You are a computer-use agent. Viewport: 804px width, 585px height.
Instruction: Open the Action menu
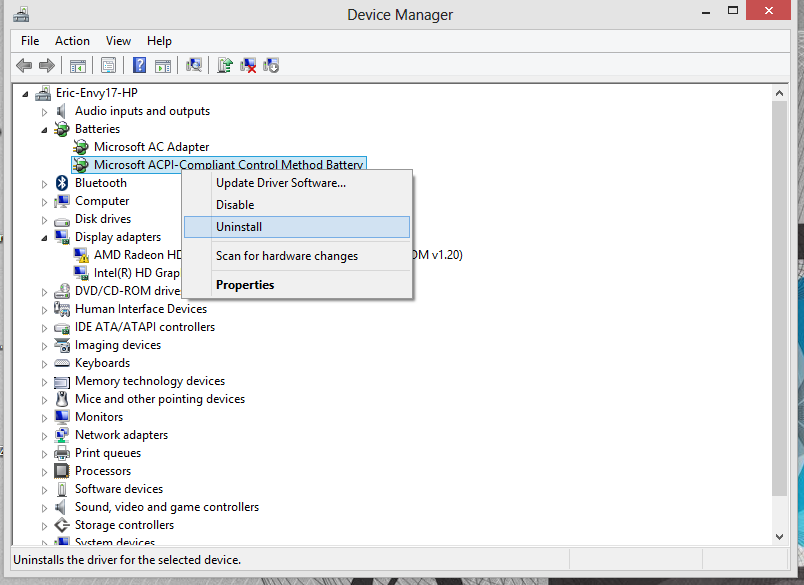pos(72,41)
